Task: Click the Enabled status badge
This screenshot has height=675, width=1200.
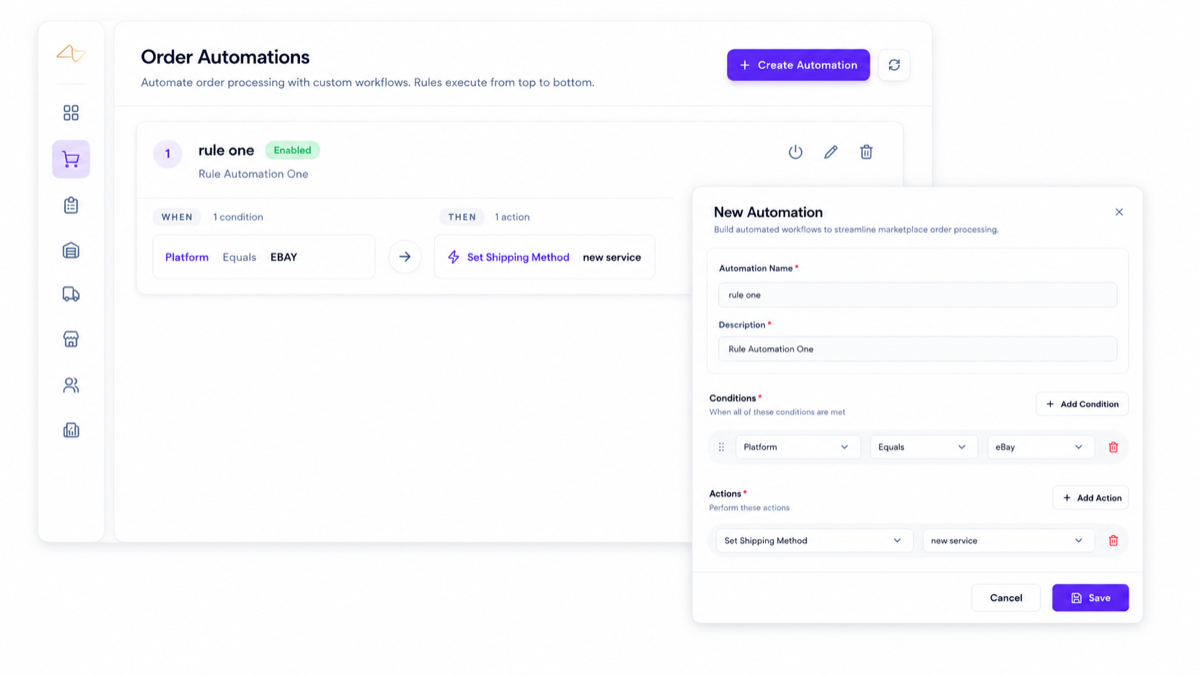Action: pyautogui.click(x=292, y=150)
